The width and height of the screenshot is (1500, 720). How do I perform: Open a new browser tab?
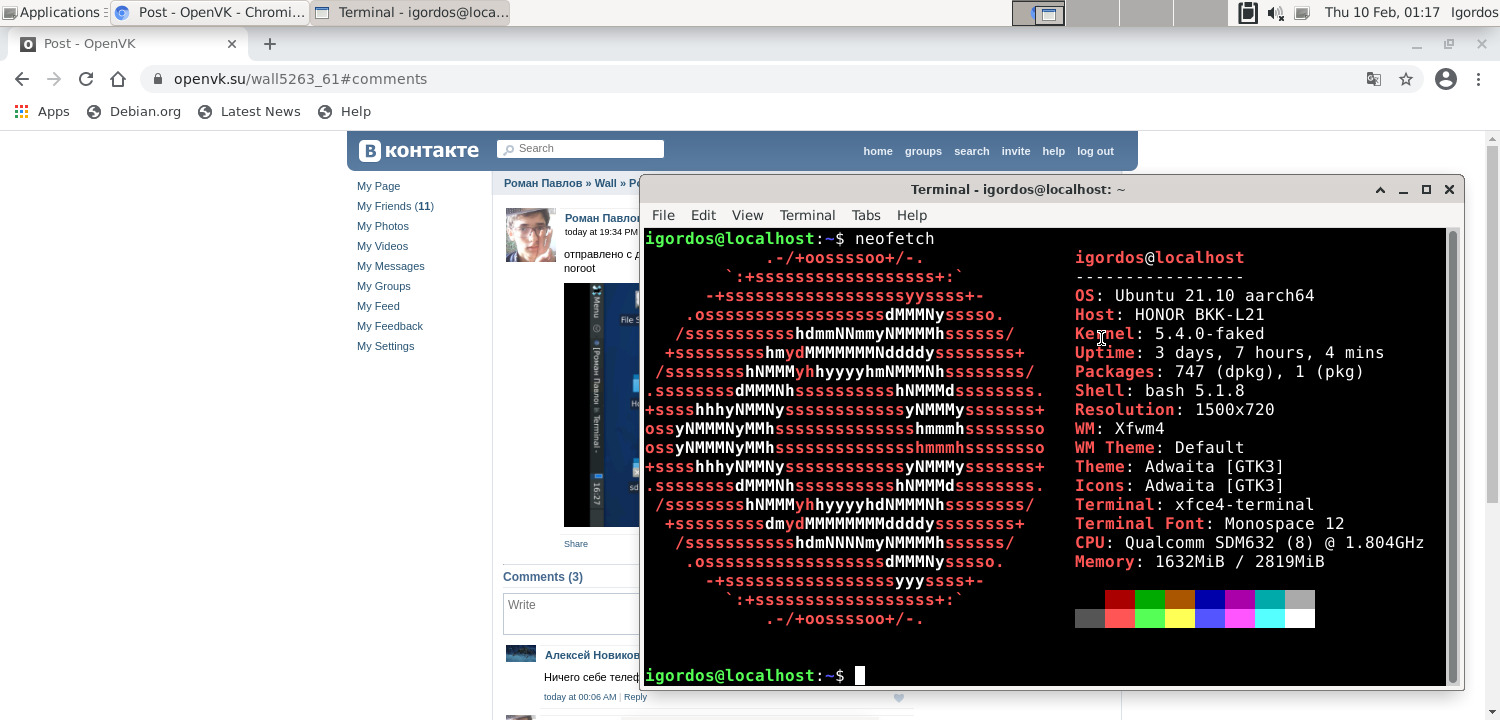(269, 44)
